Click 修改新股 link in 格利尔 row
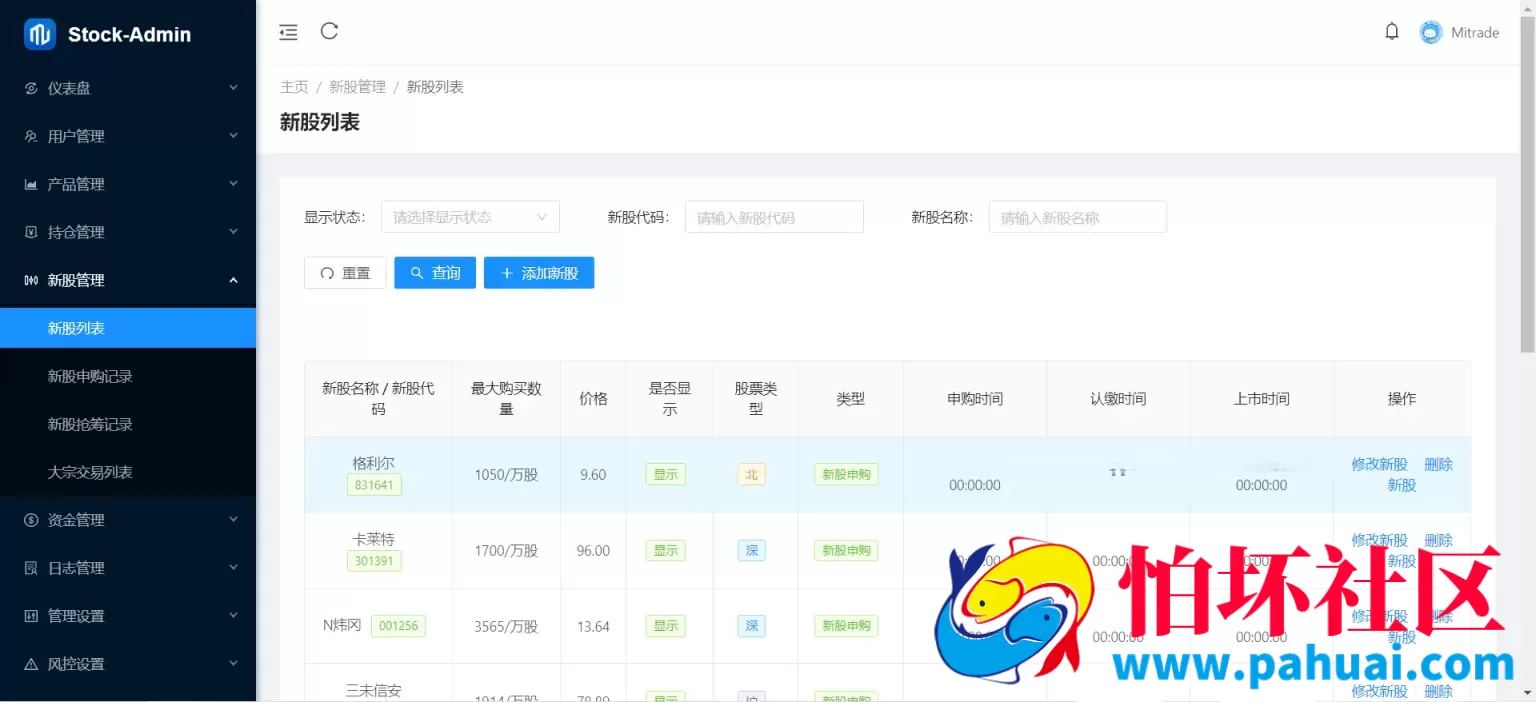The height and width of the screenshot is (702, 1536). [1379, 464]
